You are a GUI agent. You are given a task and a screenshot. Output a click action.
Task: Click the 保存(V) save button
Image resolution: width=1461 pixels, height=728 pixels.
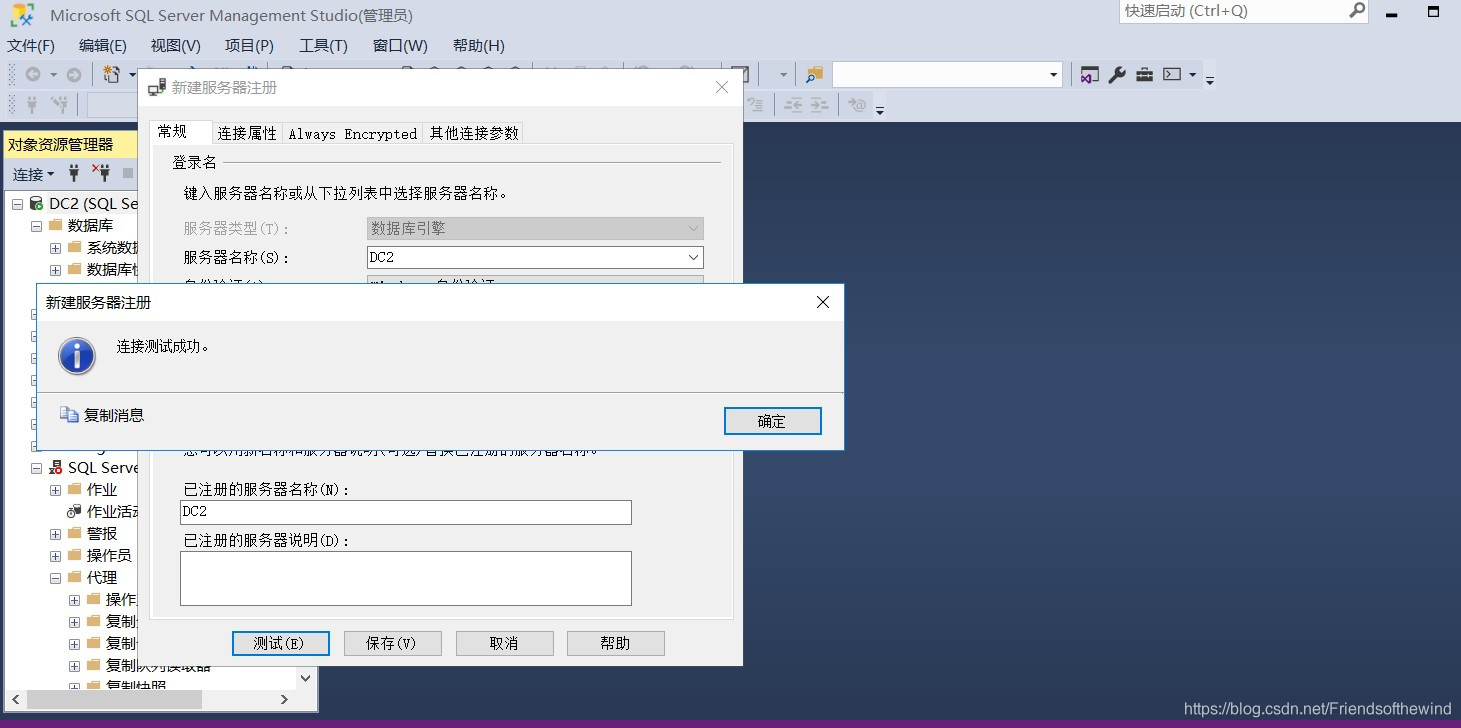(392, 643)
